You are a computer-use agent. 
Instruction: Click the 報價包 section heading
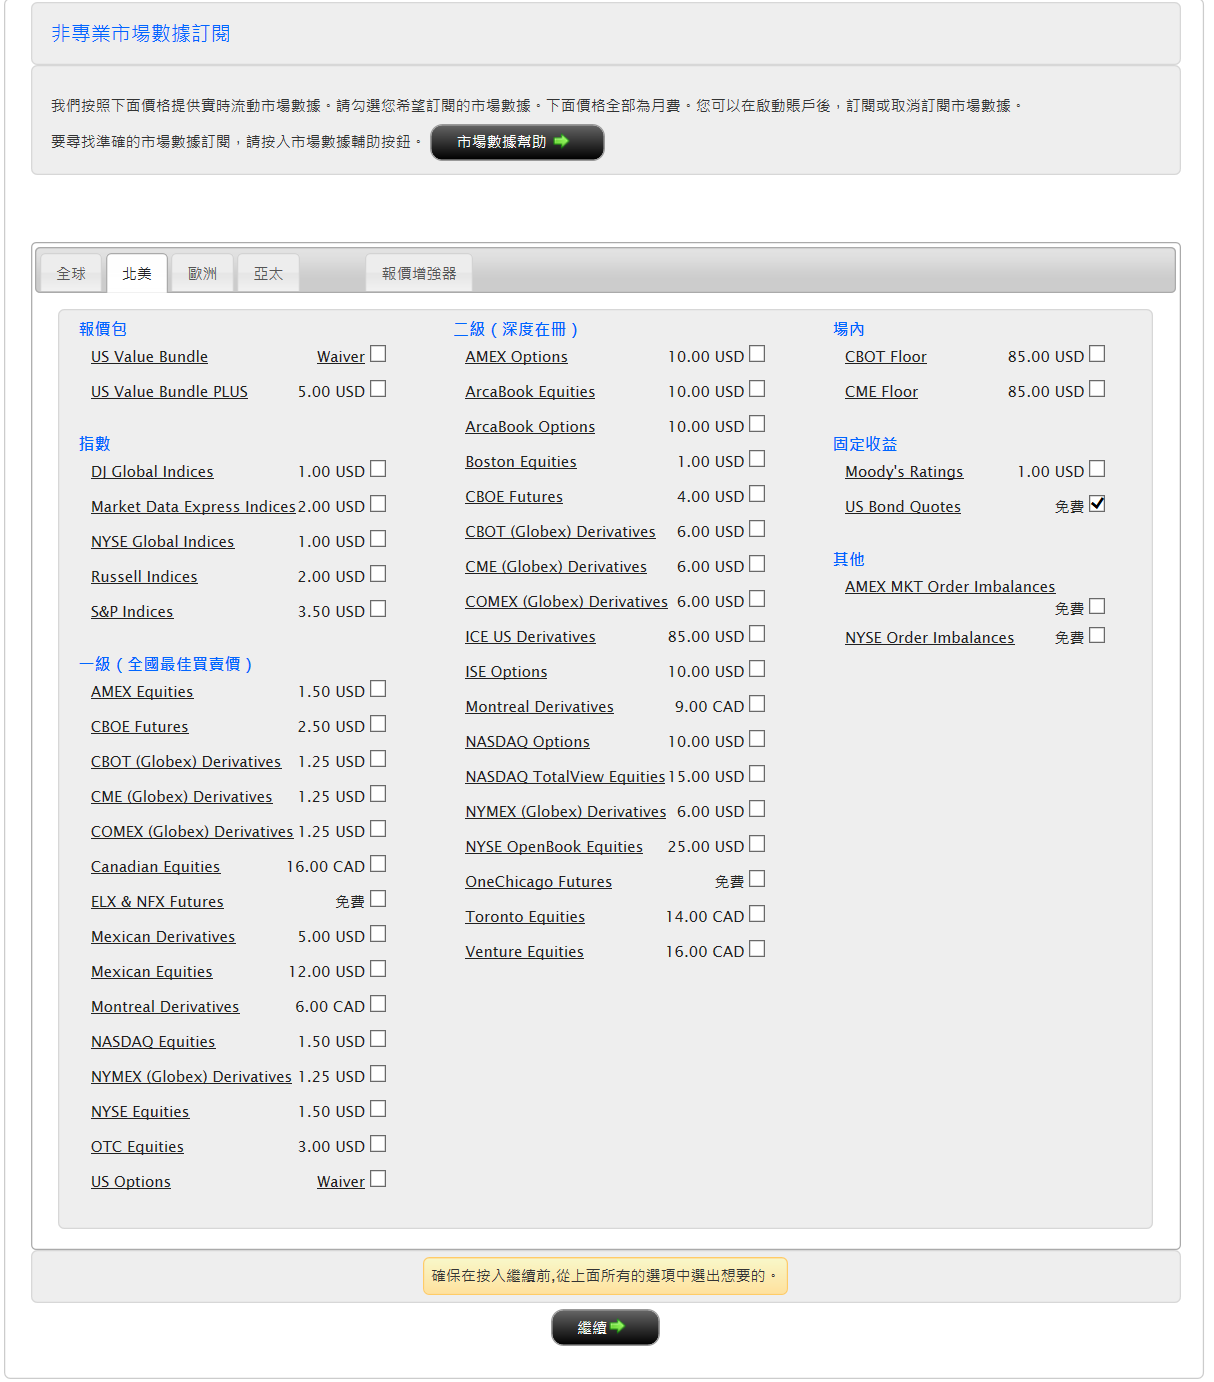[x=103, y=329]
